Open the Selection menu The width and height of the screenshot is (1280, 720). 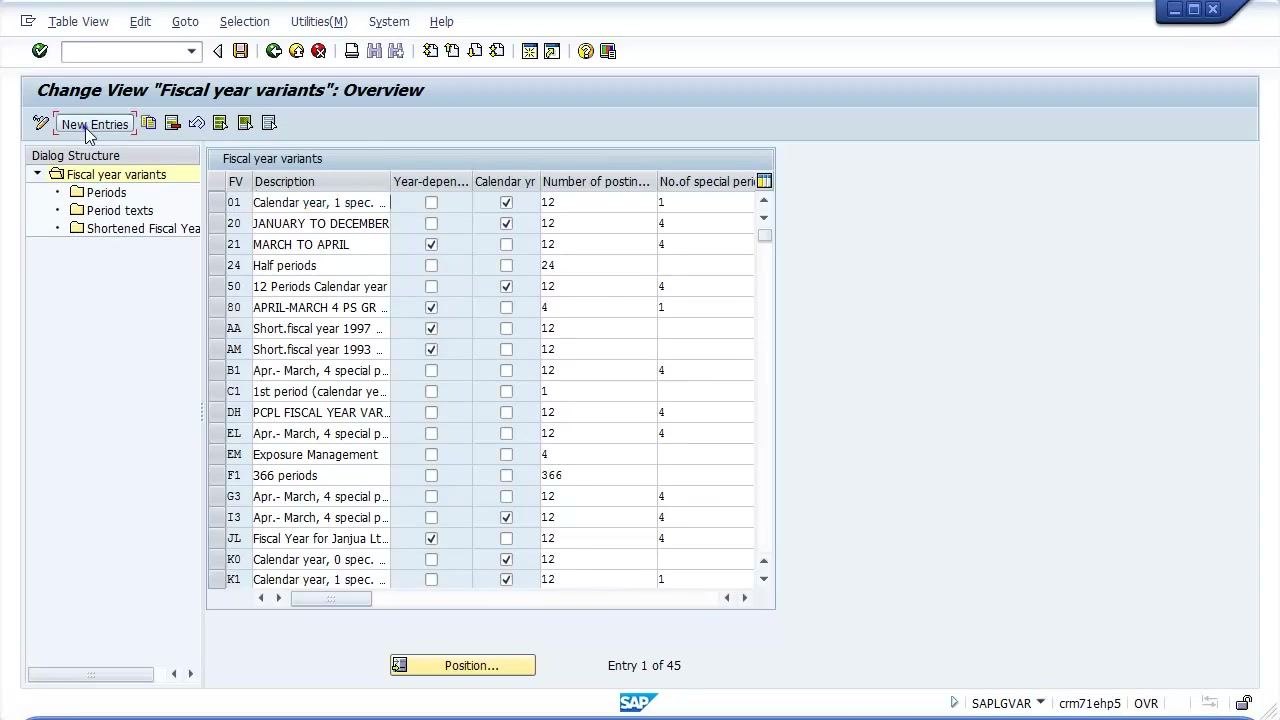click(x=244, y=21)
